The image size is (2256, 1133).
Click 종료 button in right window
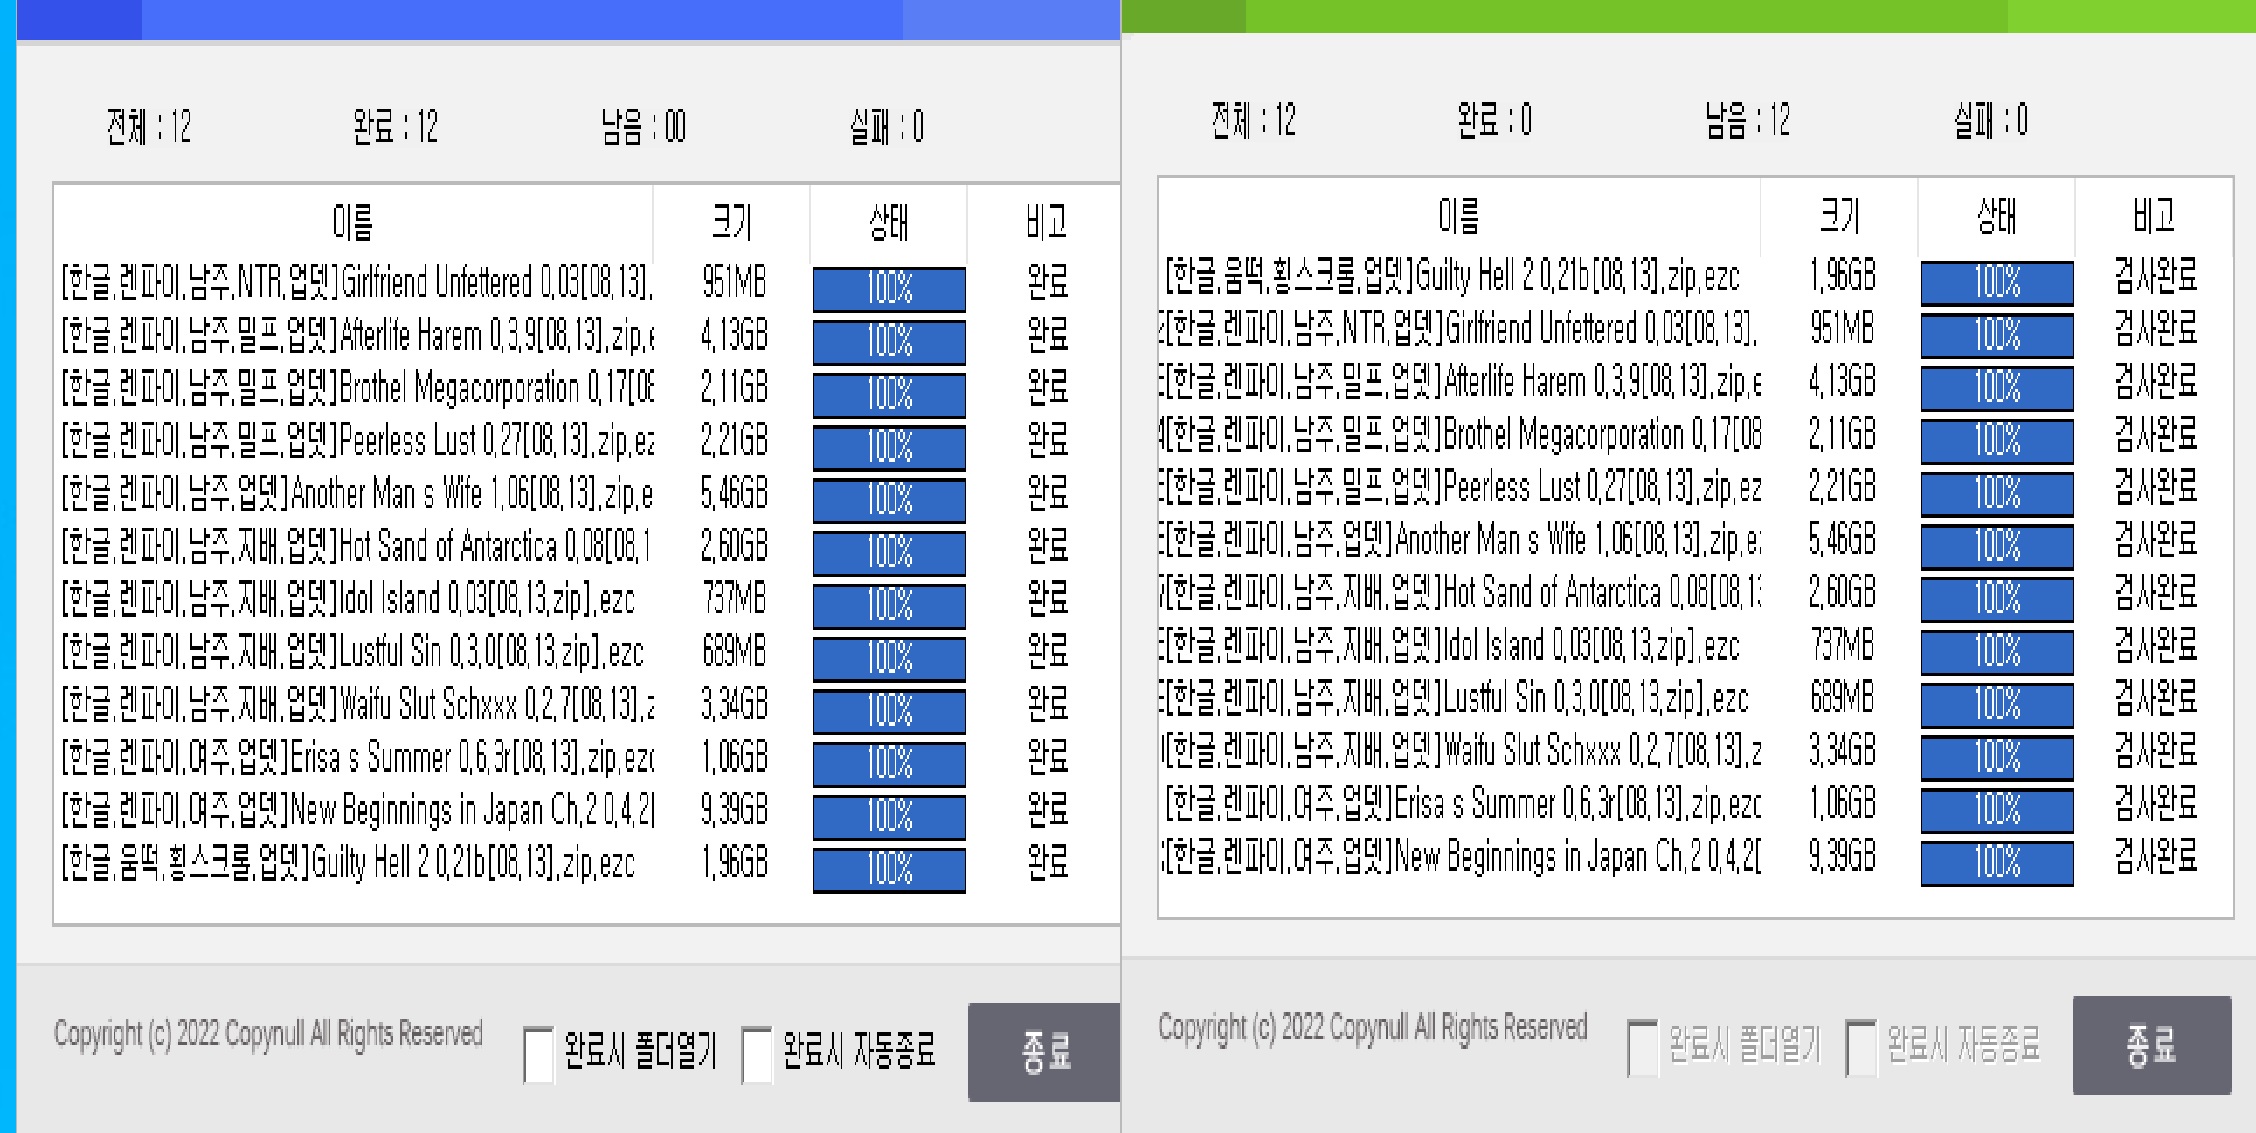tap(2151, 1045)
